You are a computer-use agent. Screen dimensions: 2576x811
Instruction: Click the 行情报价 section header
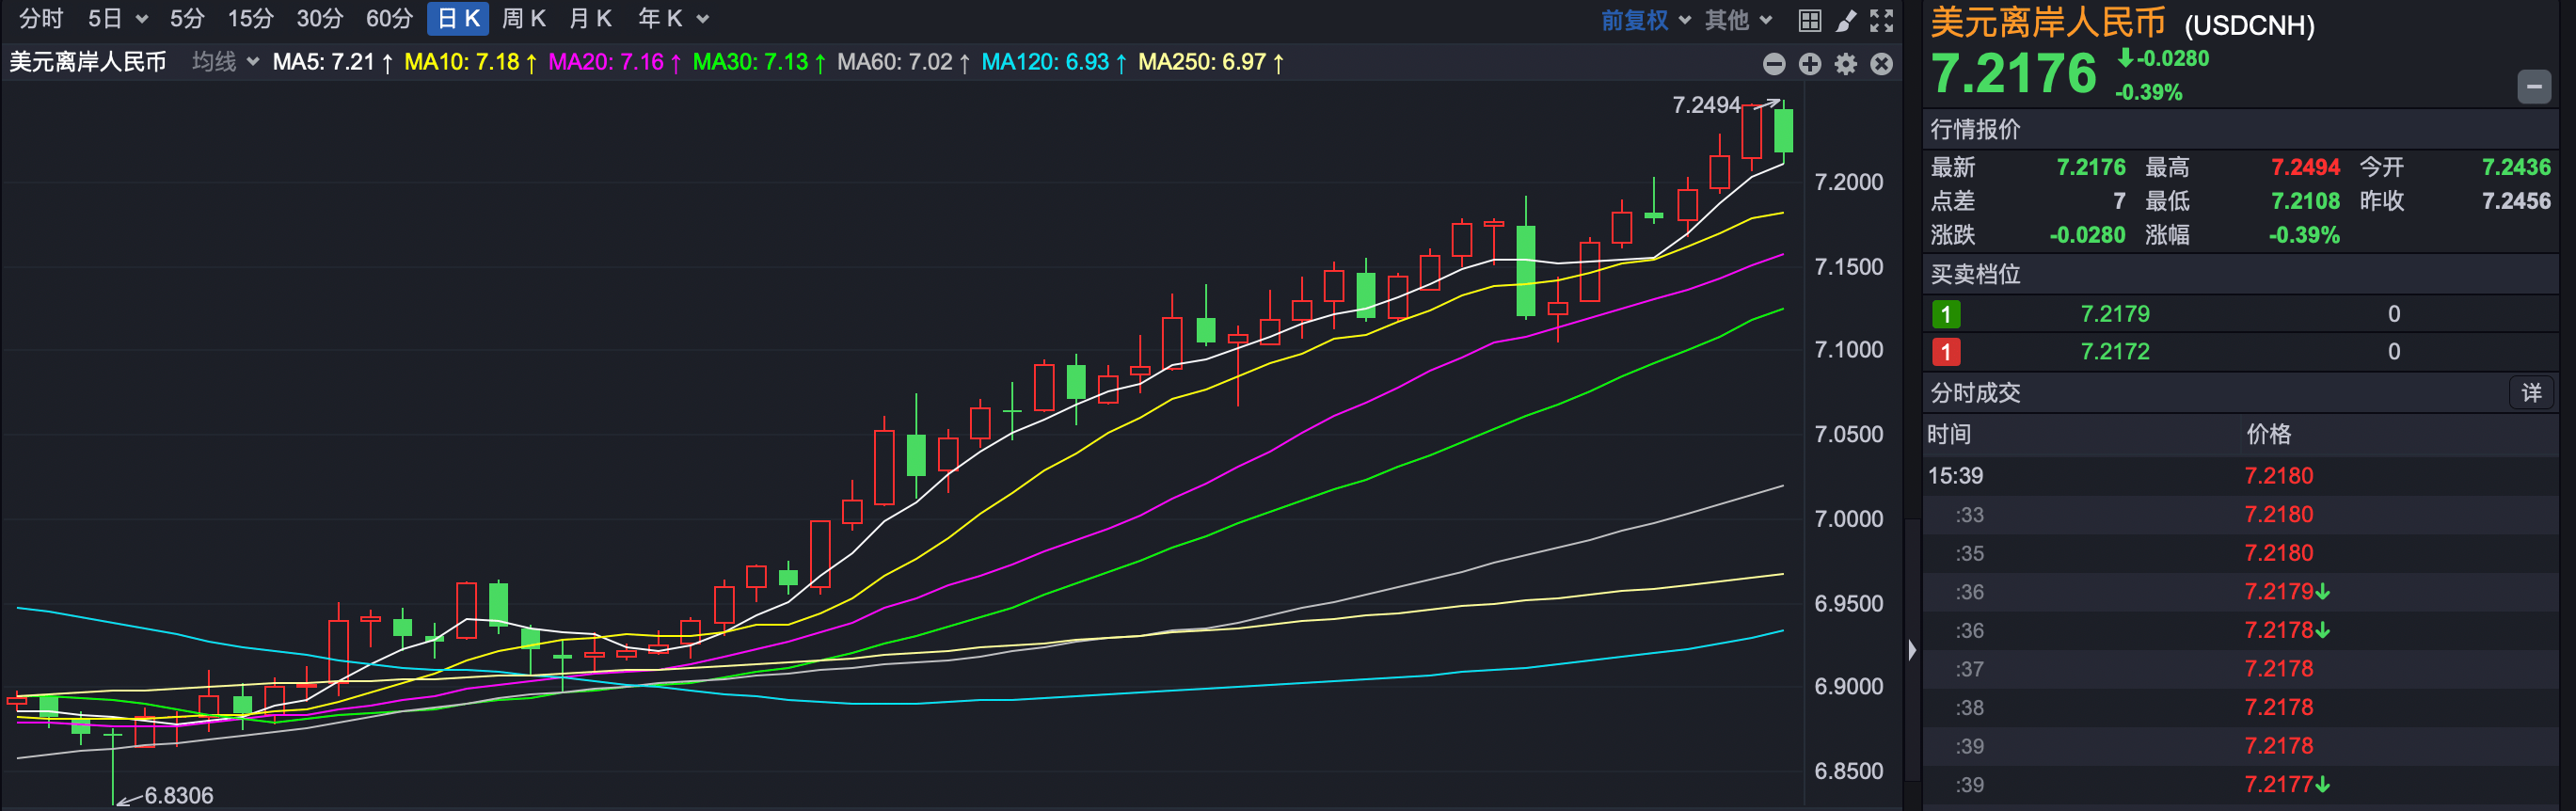(x=1975, y=129)
